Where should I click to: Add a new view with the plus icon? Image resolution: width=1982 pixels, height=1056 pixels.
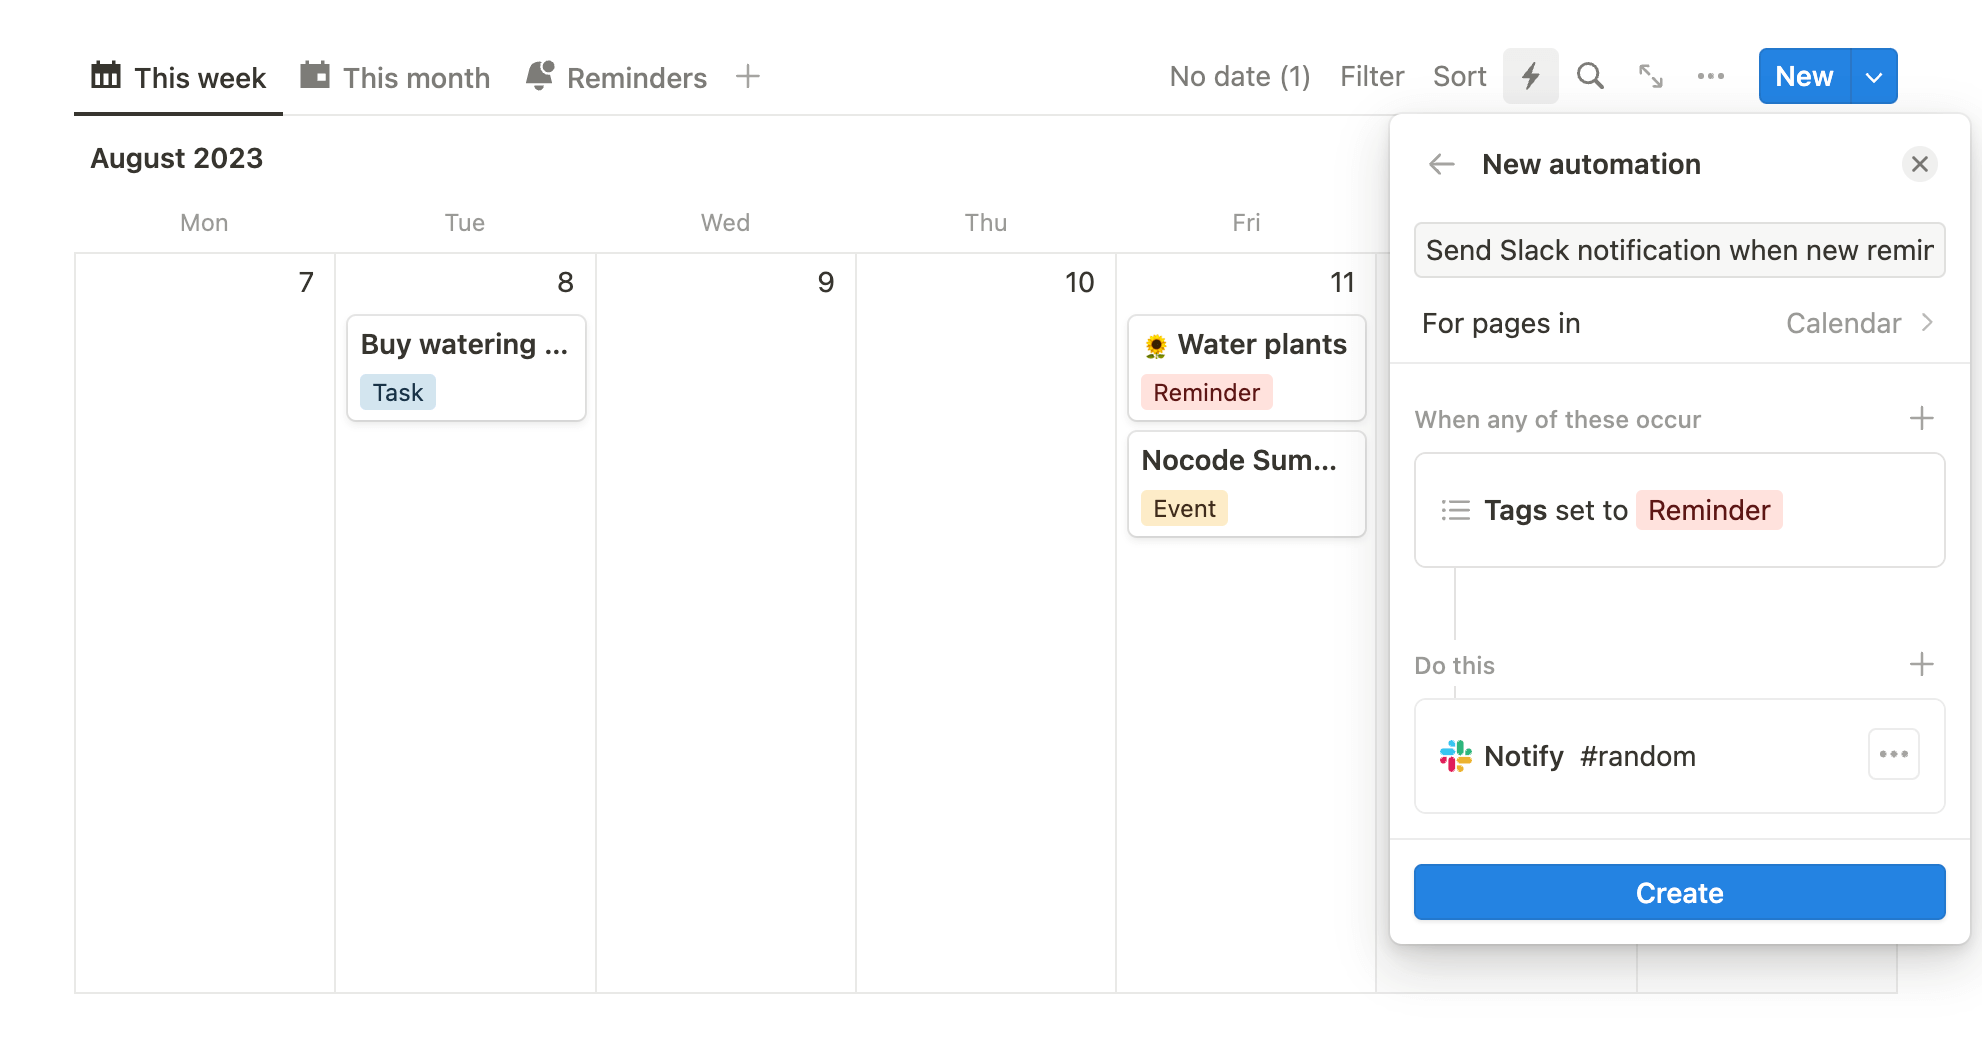click(x=748, y=76)
